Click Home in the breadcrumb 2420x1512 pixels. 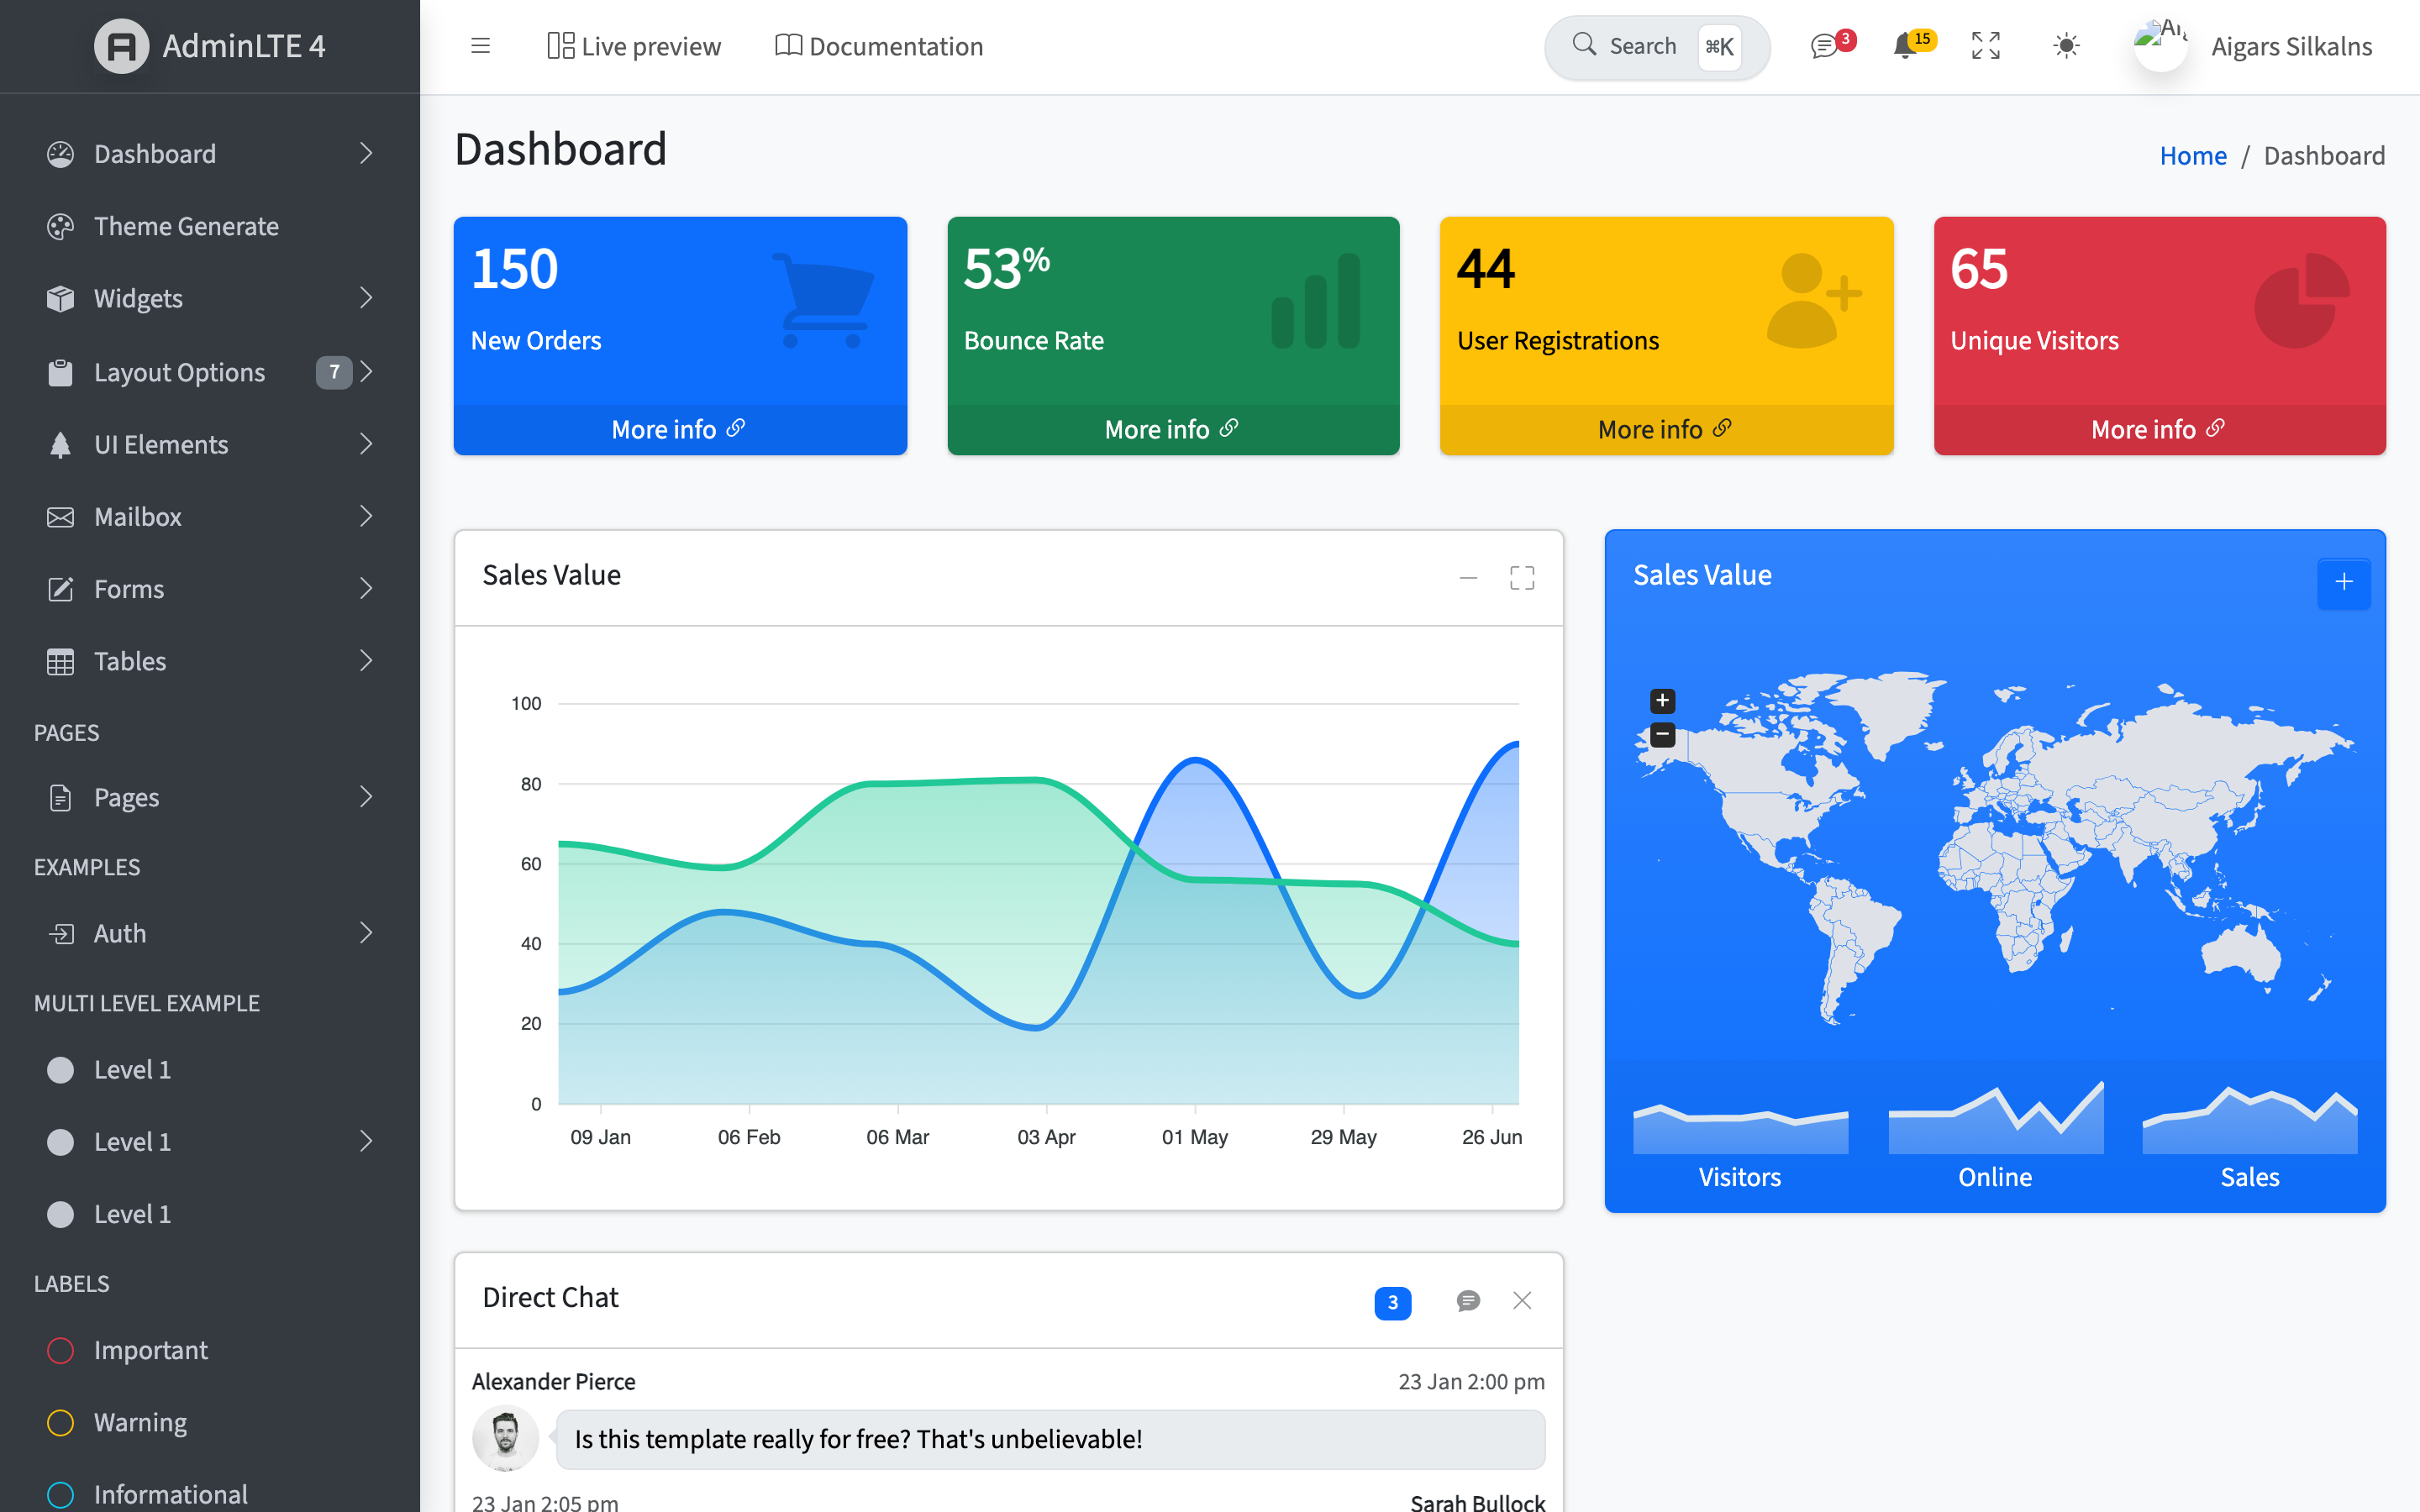[2192, 155]
